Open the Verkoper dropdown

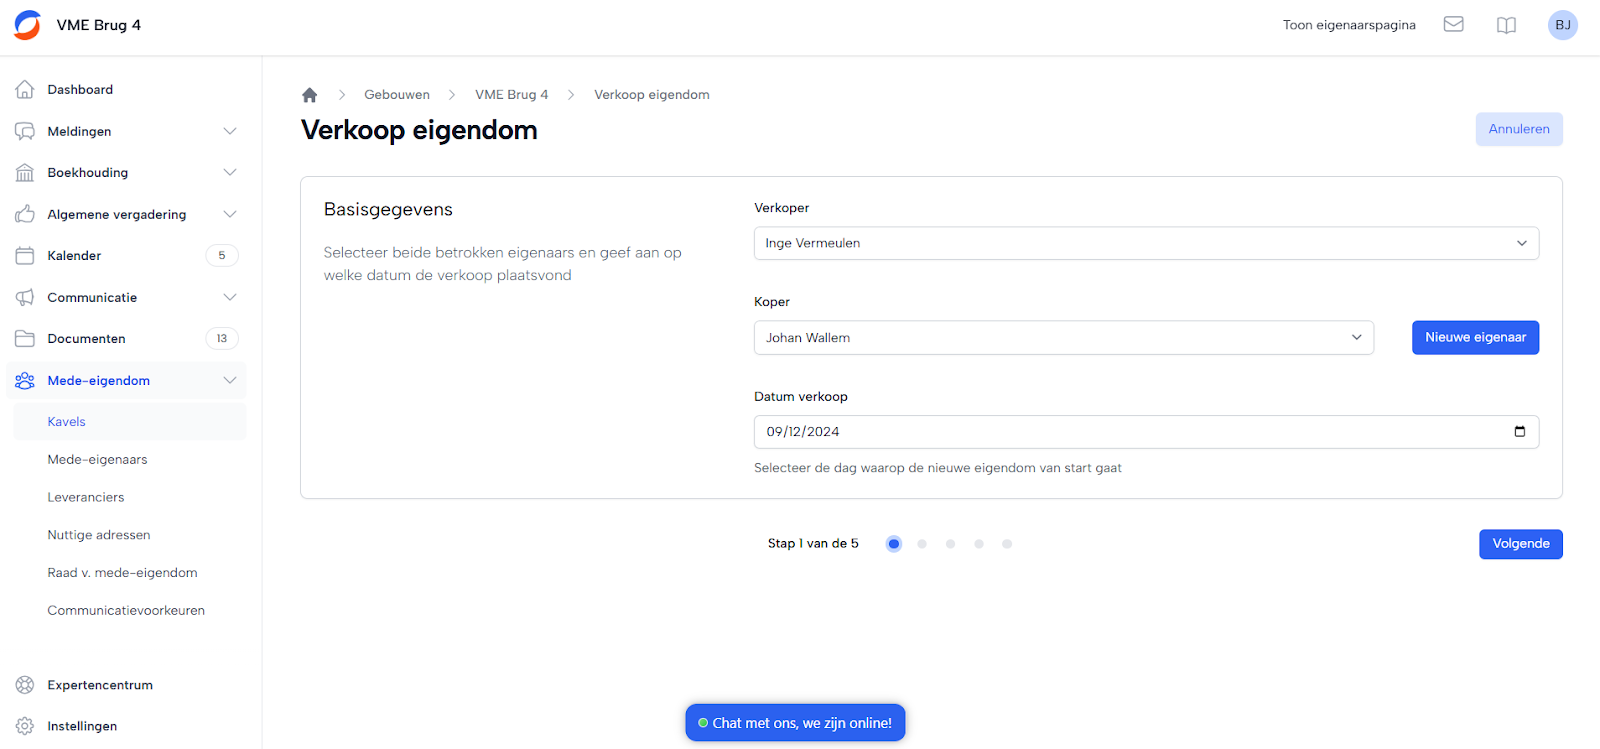[x=1146, y=243]
